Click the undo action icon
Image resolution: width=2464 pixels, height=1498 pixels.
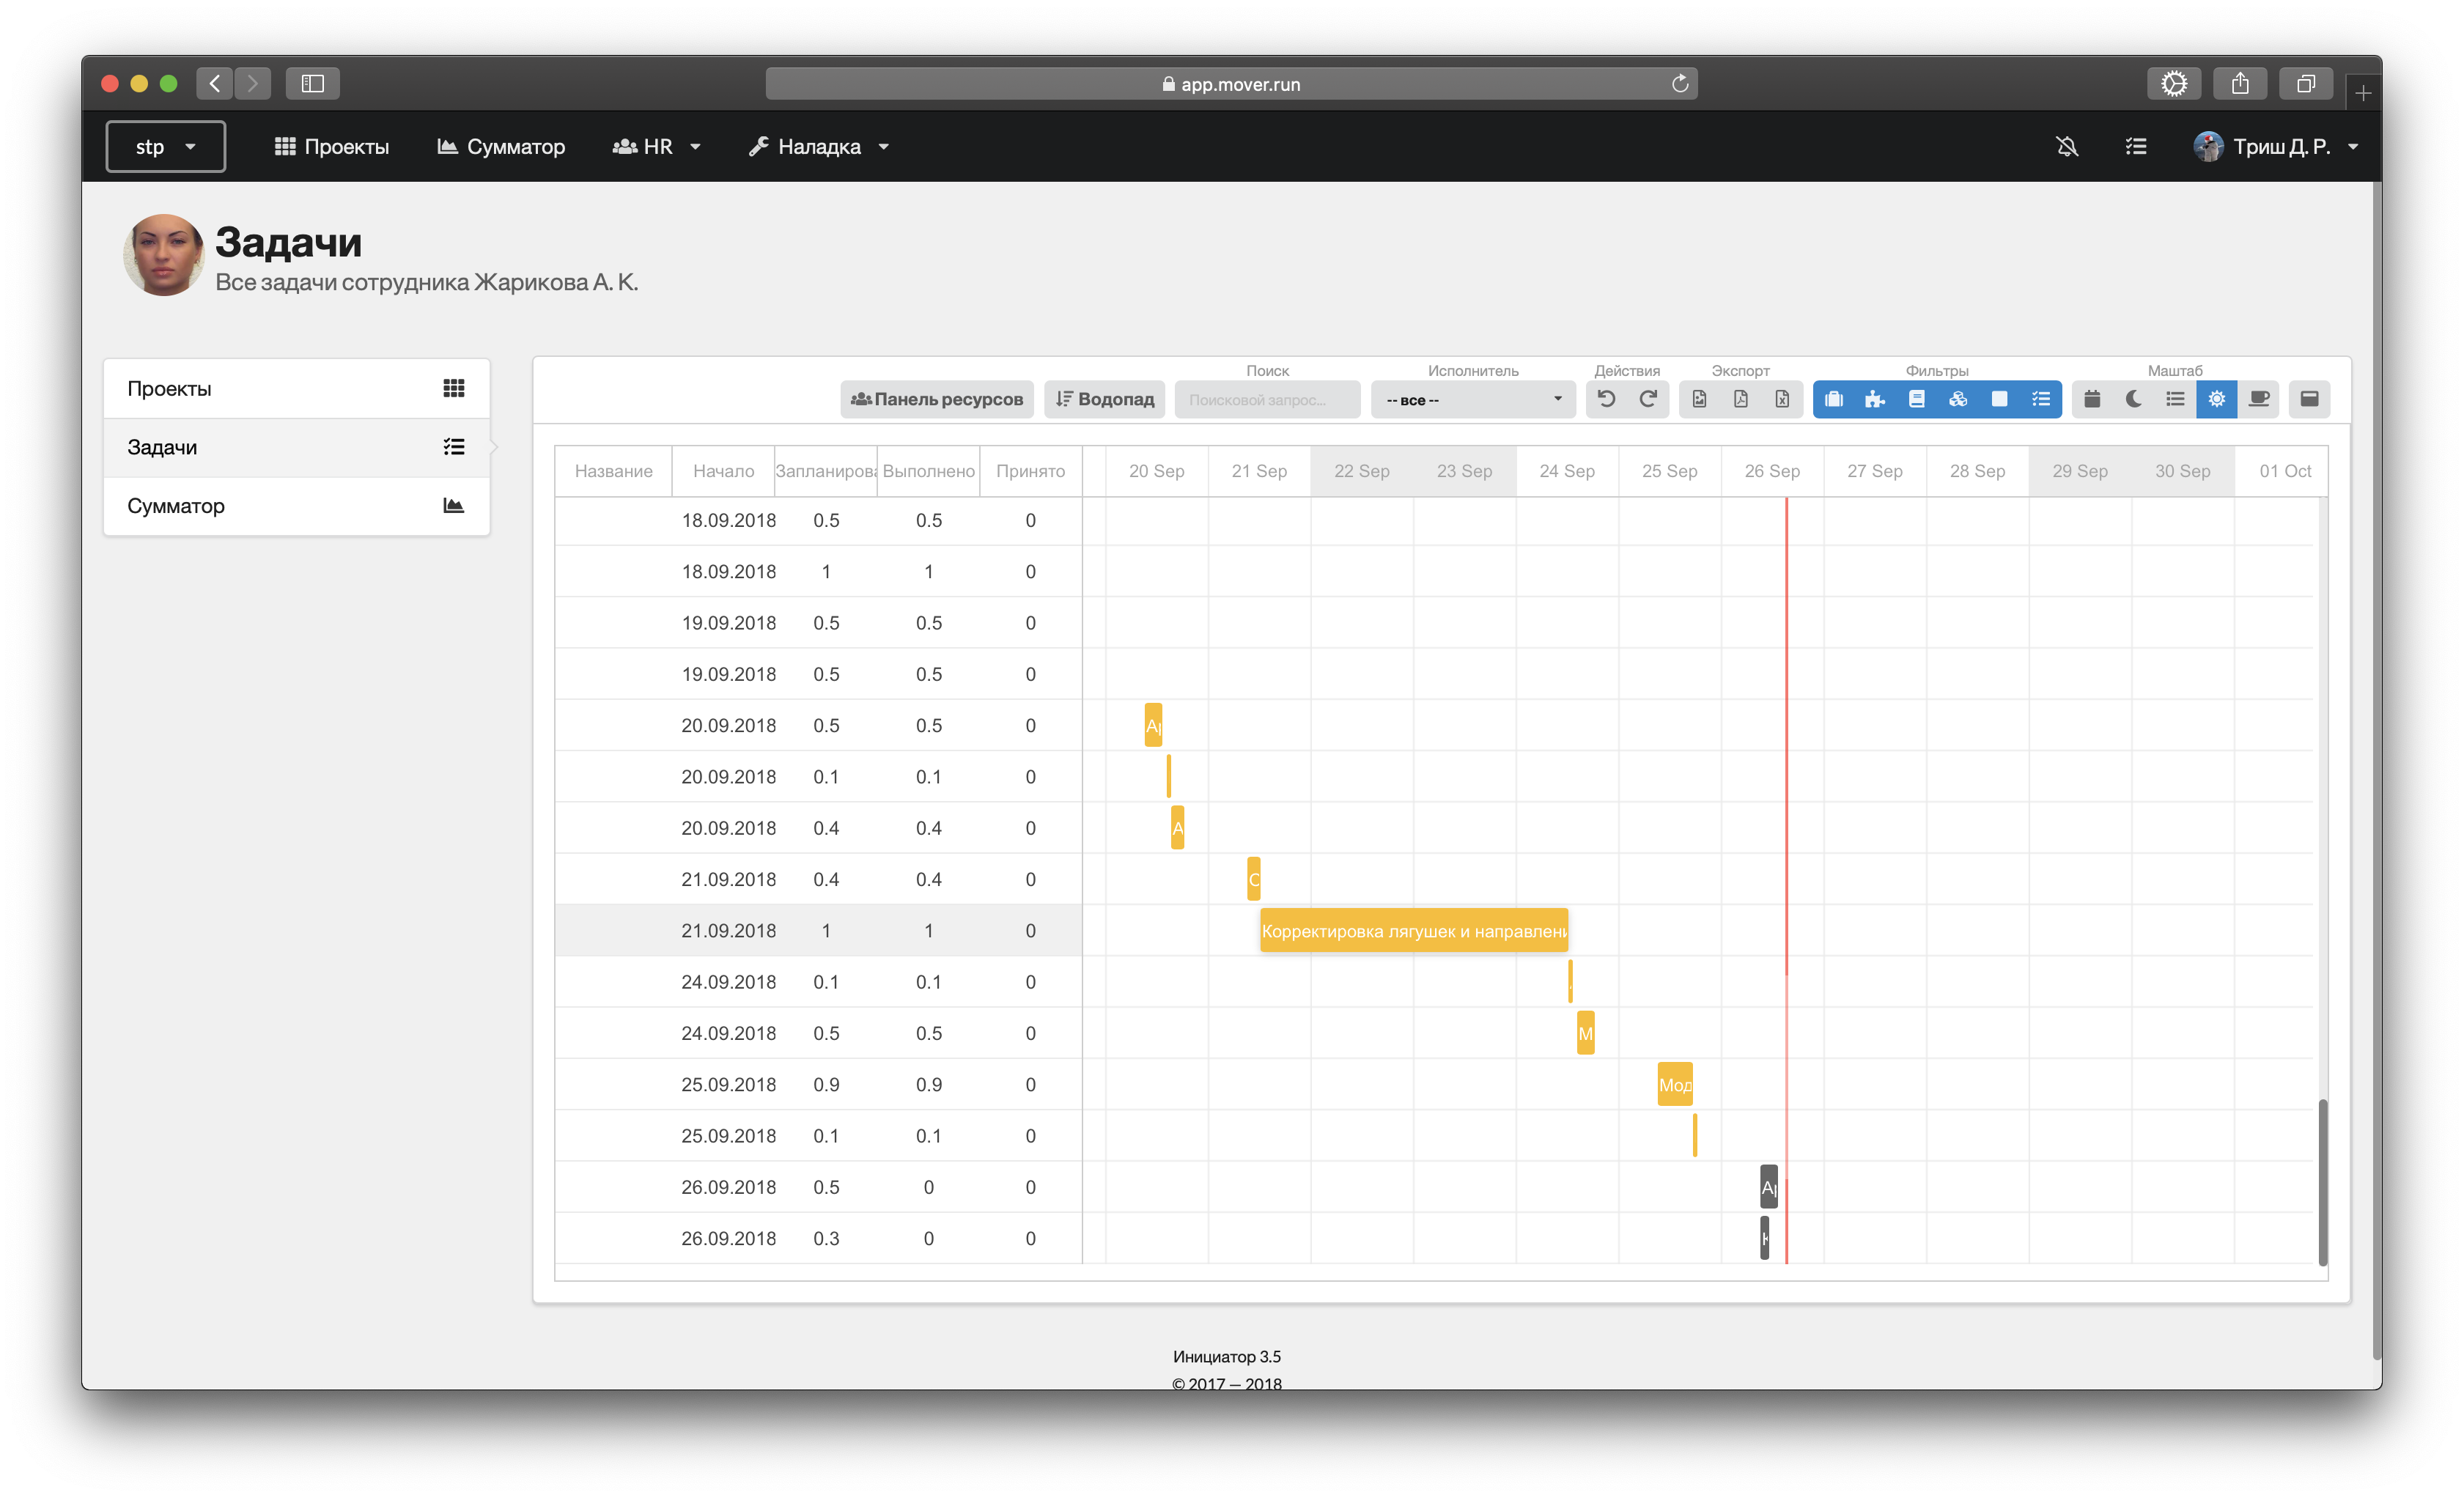point(1606,399)
